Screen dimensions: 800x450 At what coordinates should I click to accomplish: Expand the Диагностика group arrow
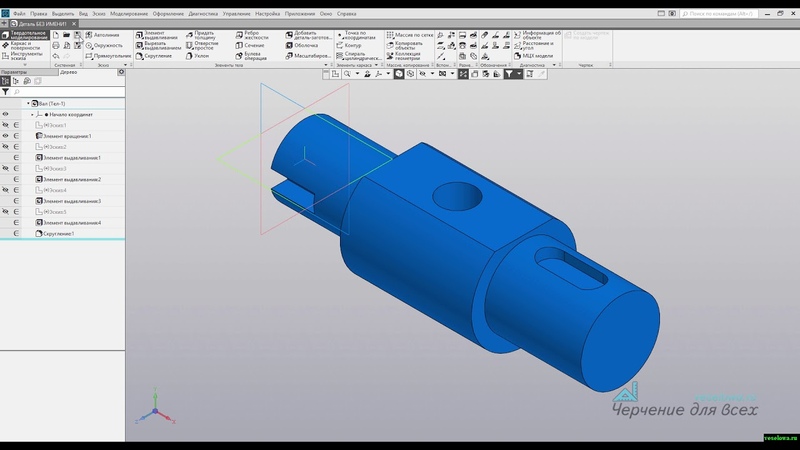tap(554, 65)
